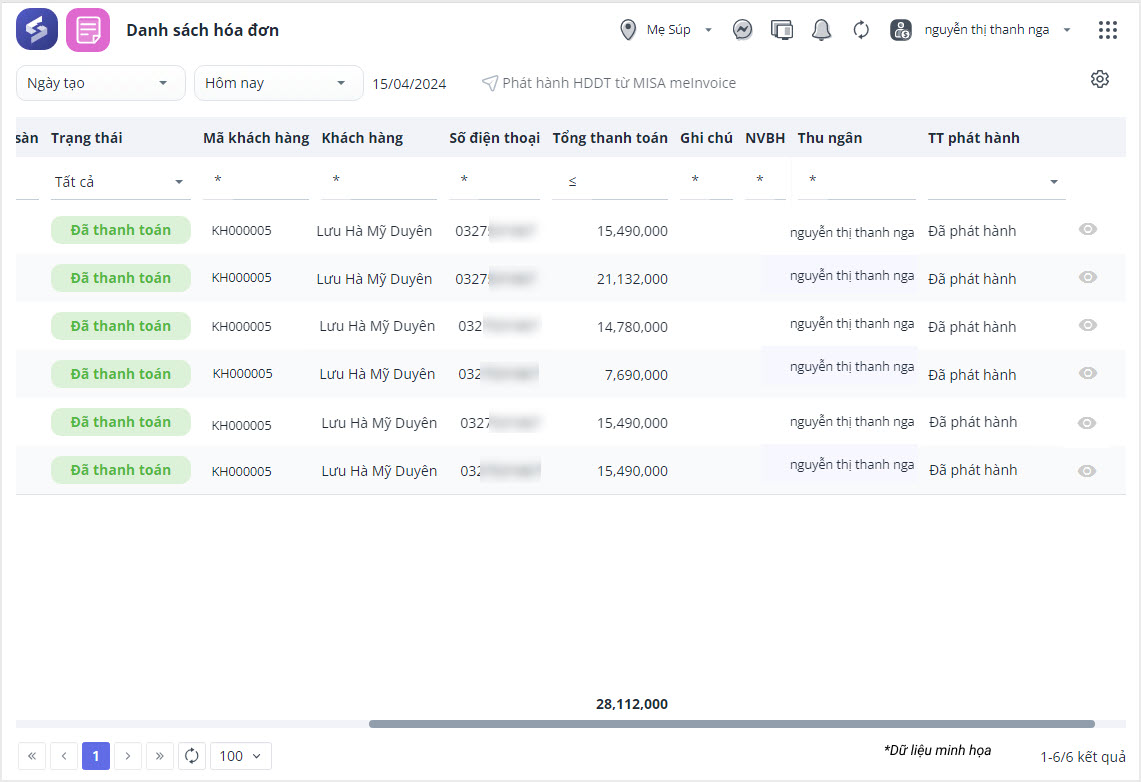Toggle eye icon for 14,780,000 invoice
1141x782 pixels.
1088,325
